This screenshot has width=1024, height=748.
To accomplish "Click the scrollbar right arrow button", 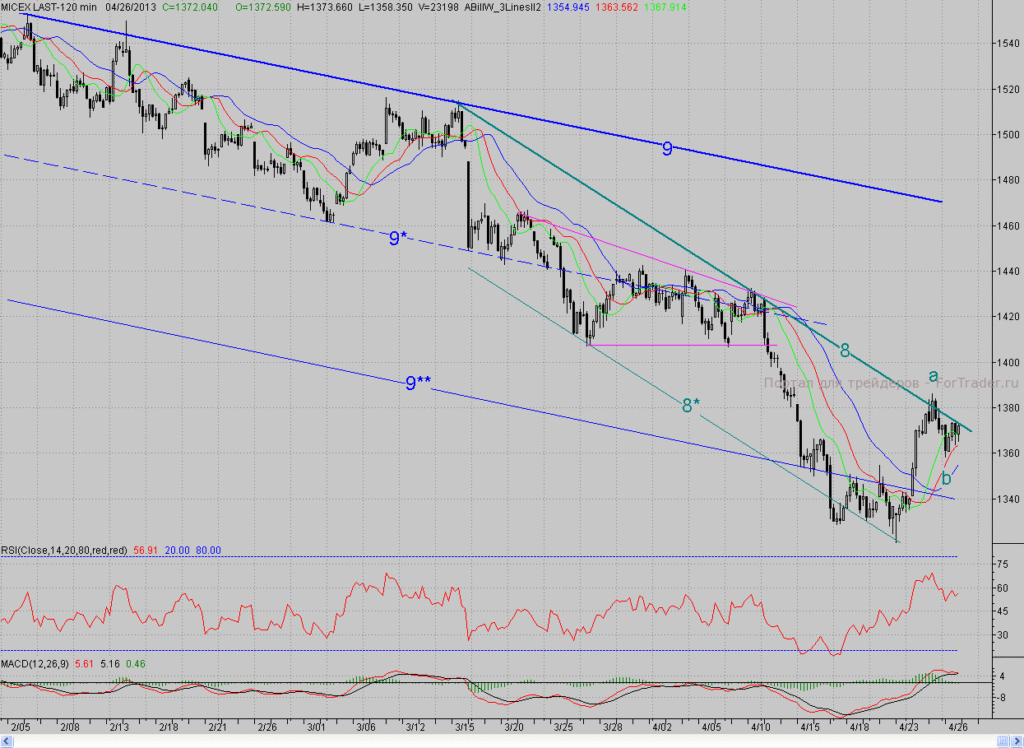I will tap(1017, 741).
